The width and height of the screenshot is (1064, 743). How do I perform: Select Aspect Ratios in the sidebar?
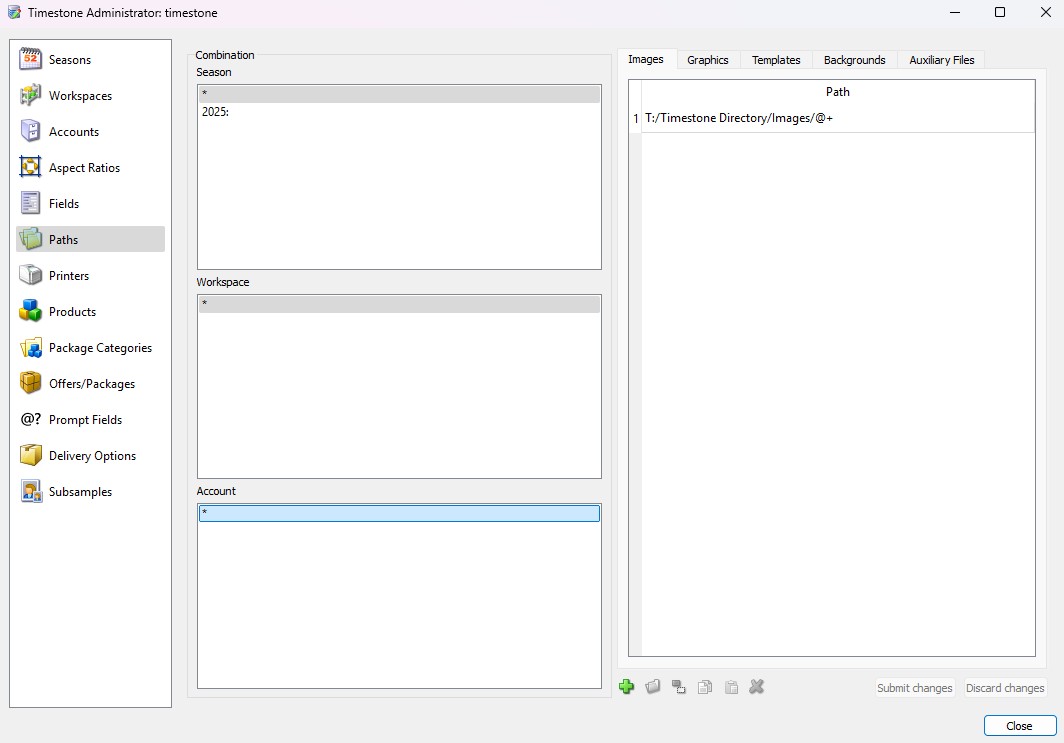point(90,168)
